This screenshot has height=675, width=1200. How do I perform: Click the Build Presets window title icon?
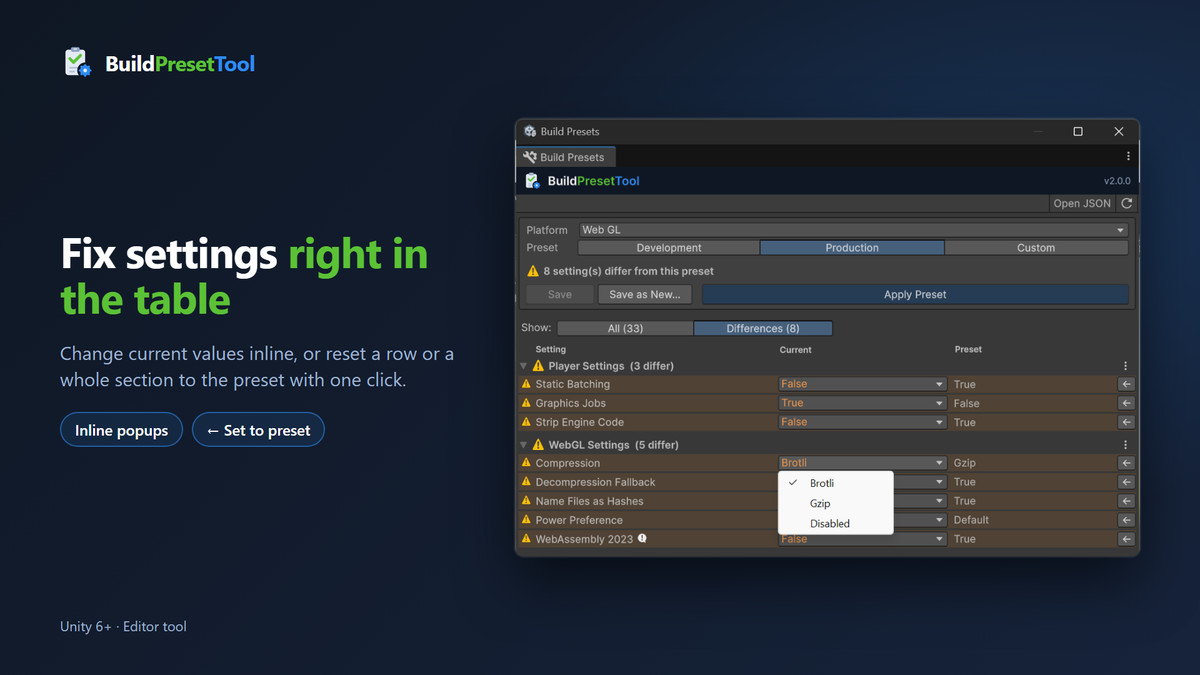[530, 131]
